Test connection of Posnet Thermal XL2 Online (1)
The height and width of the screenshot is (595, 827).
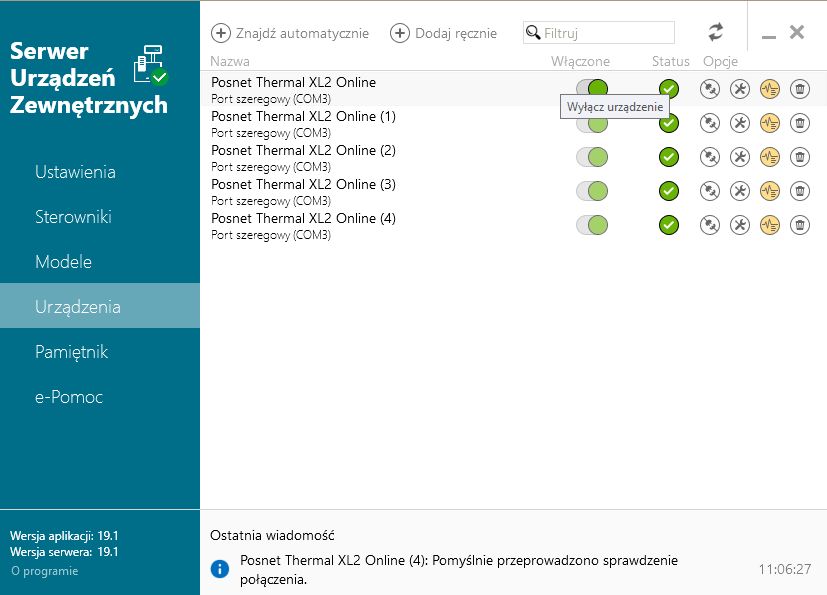709,123
